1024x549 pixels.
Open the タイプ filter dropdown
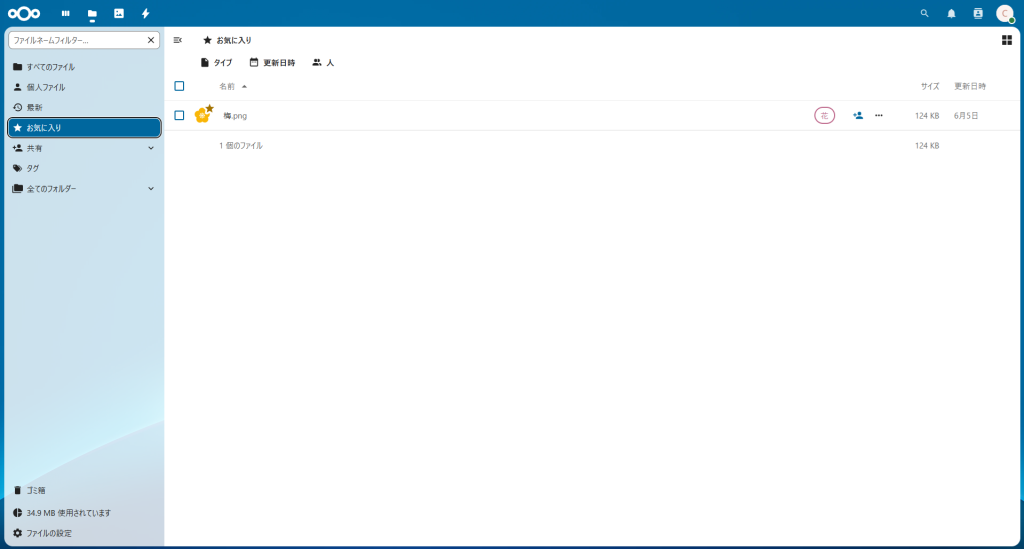[216, 62]
